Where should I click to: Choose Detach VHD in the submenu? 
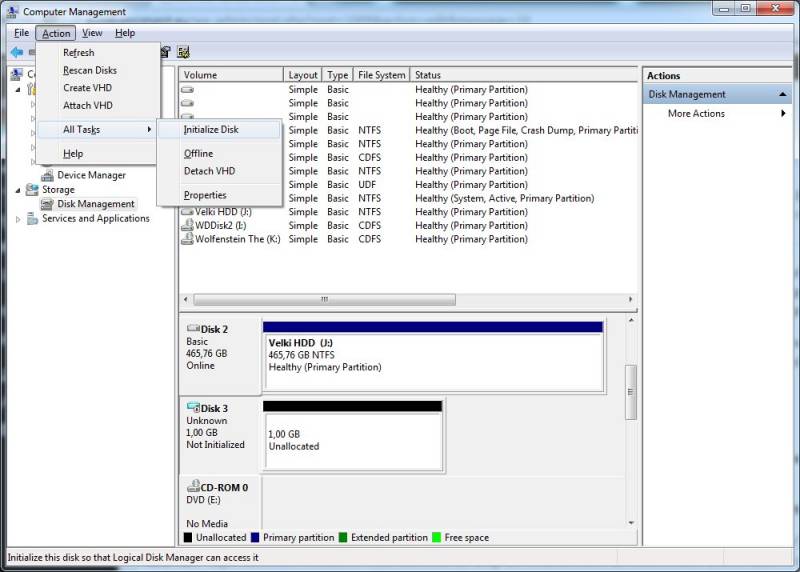point(209,171)
